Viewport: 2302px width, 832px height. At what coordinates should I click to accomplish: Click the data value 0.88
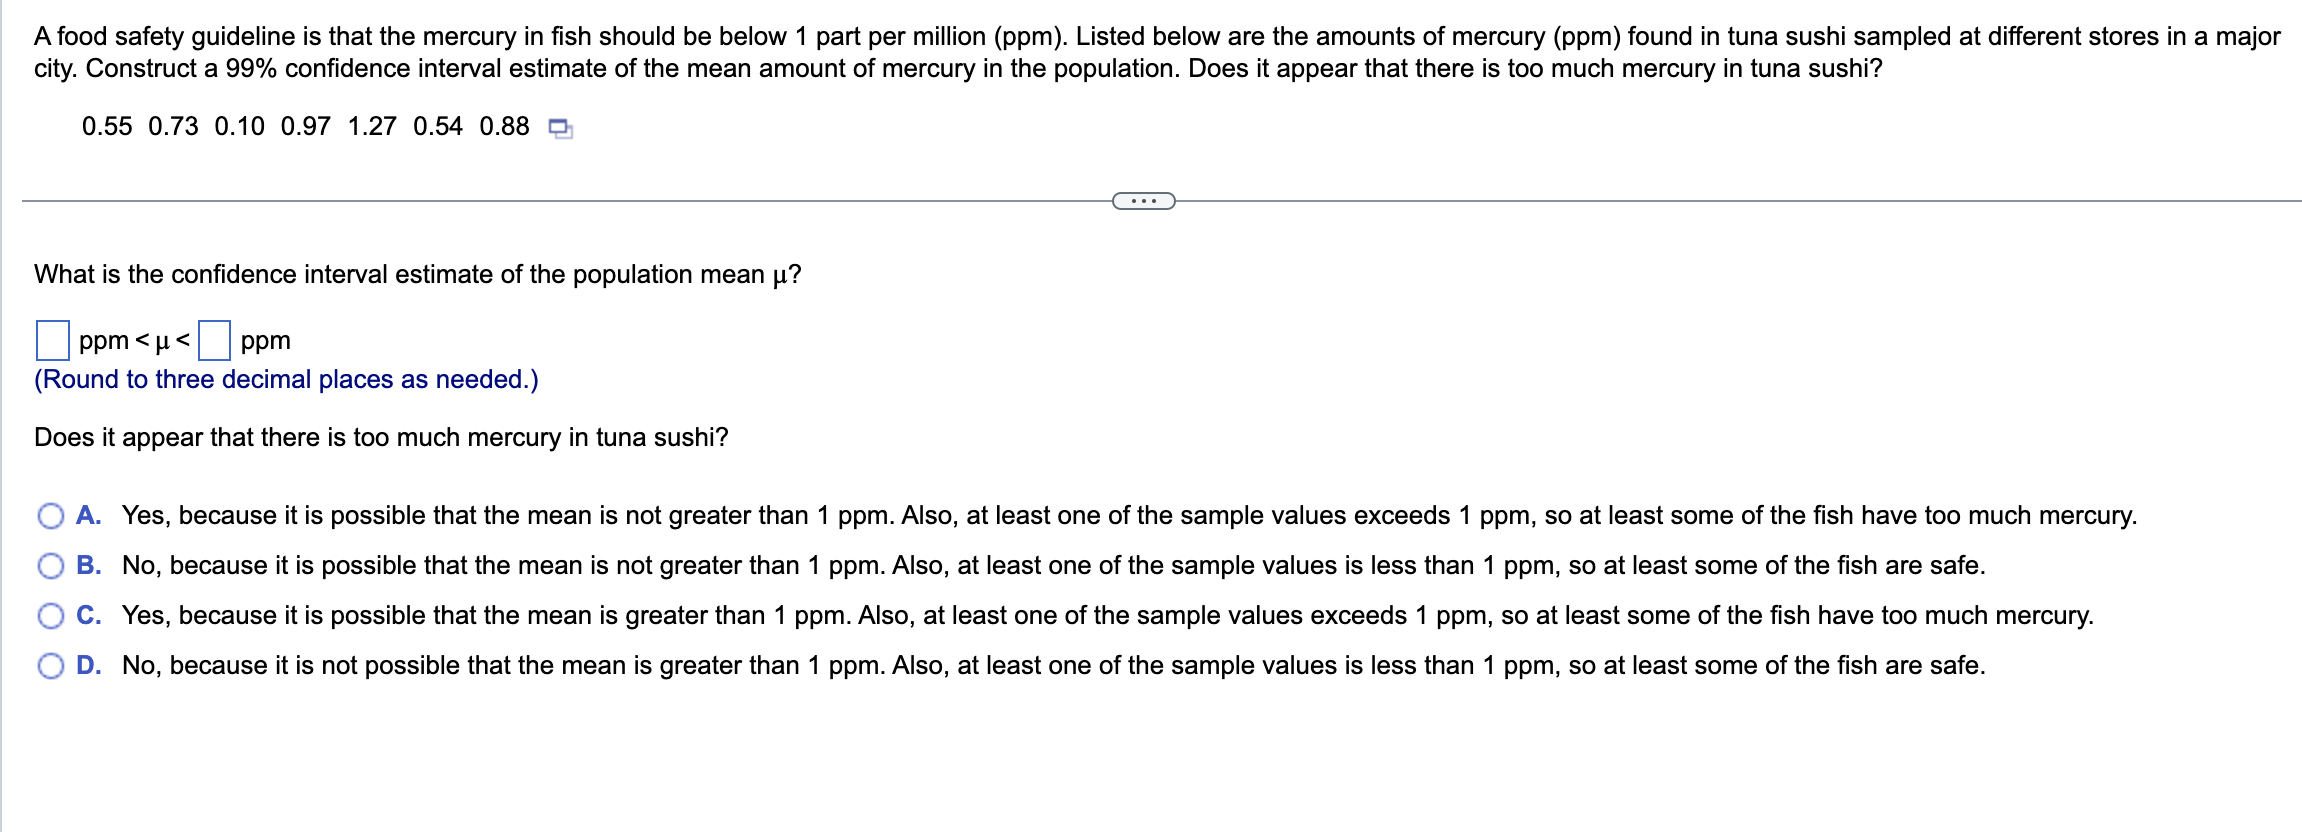click(504, 127)
